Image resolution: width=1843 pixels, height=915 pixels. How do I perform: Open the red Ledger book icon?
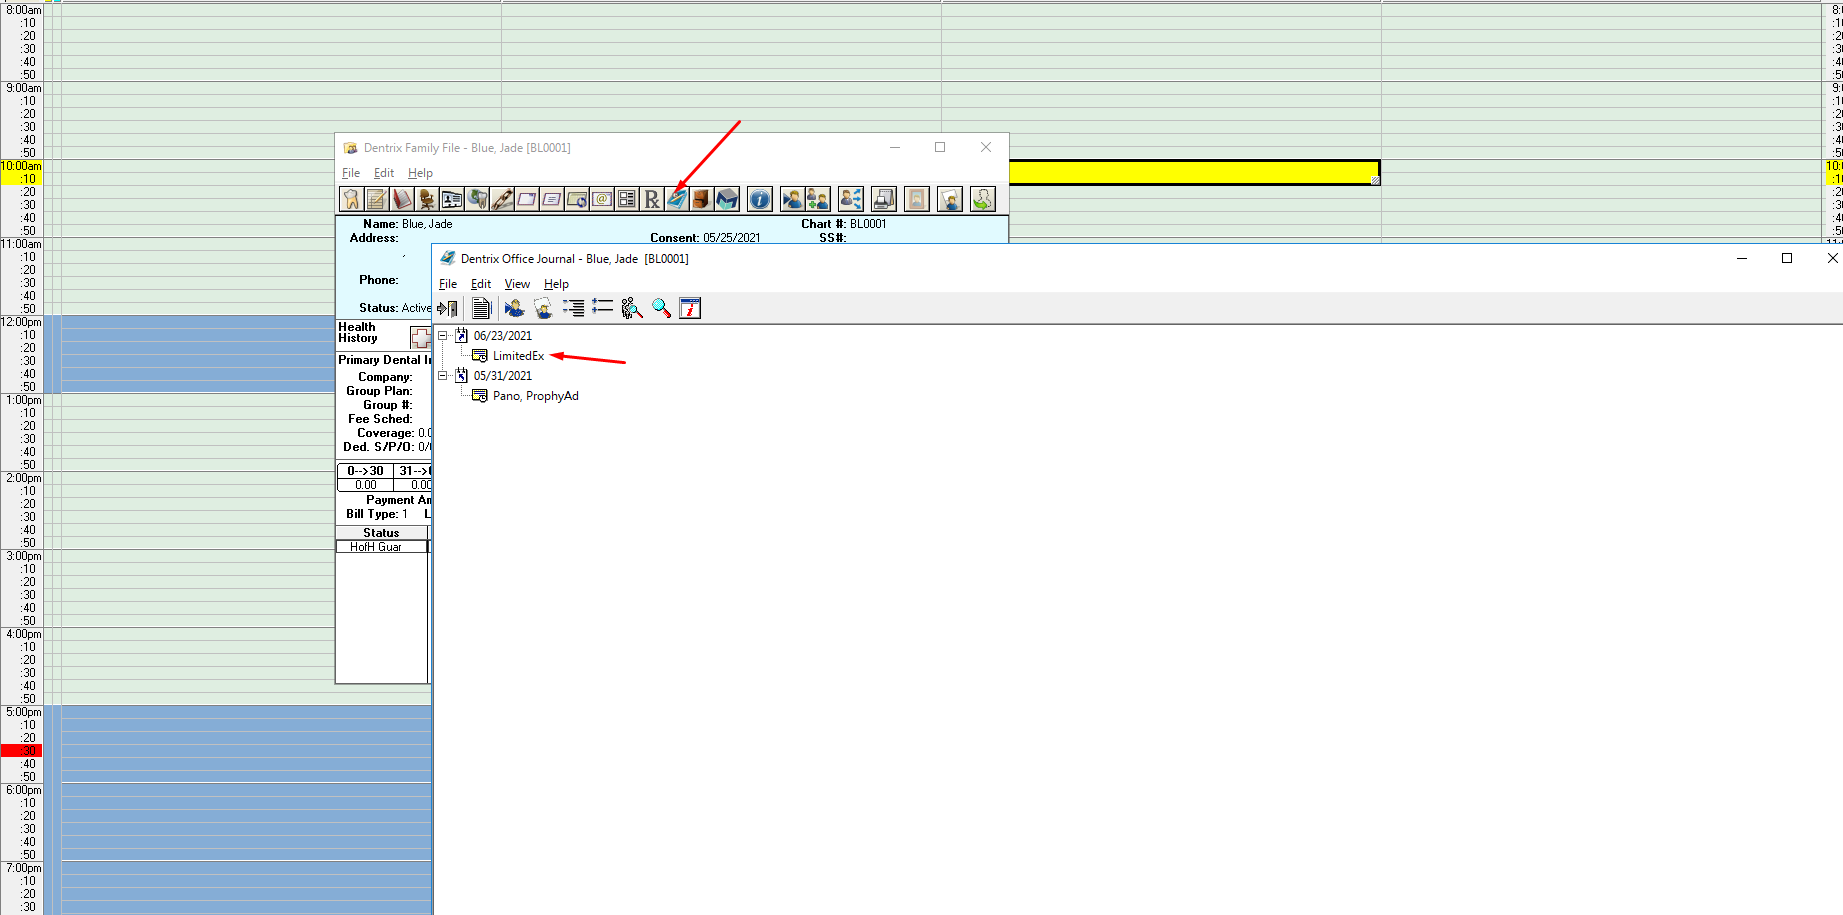click(x=401, y=199)
